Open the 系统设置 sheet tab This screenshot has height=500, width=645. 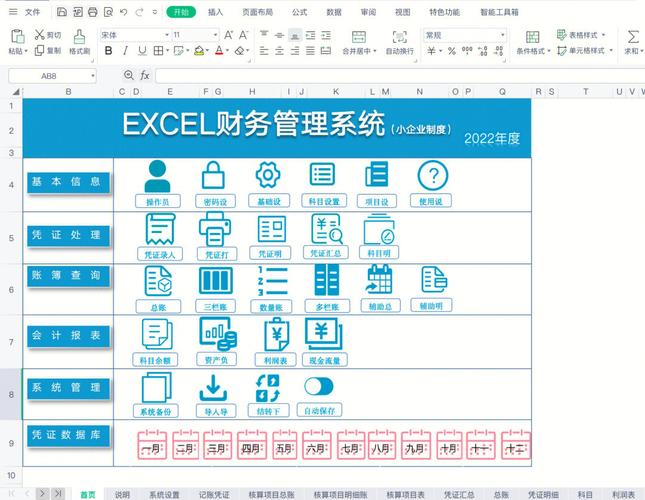pyautogui.click(x=164, y=495)
